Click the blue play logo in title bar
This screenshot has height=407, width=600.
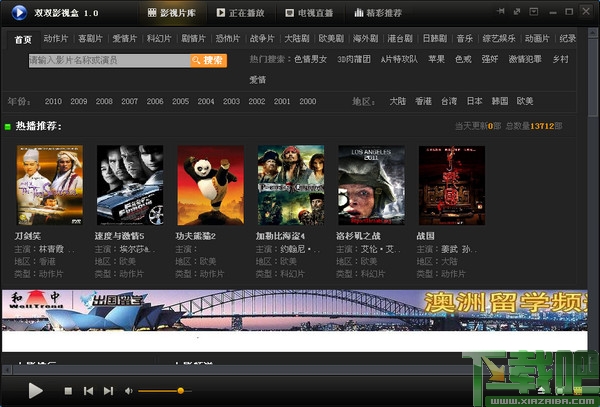pos(19,13)
